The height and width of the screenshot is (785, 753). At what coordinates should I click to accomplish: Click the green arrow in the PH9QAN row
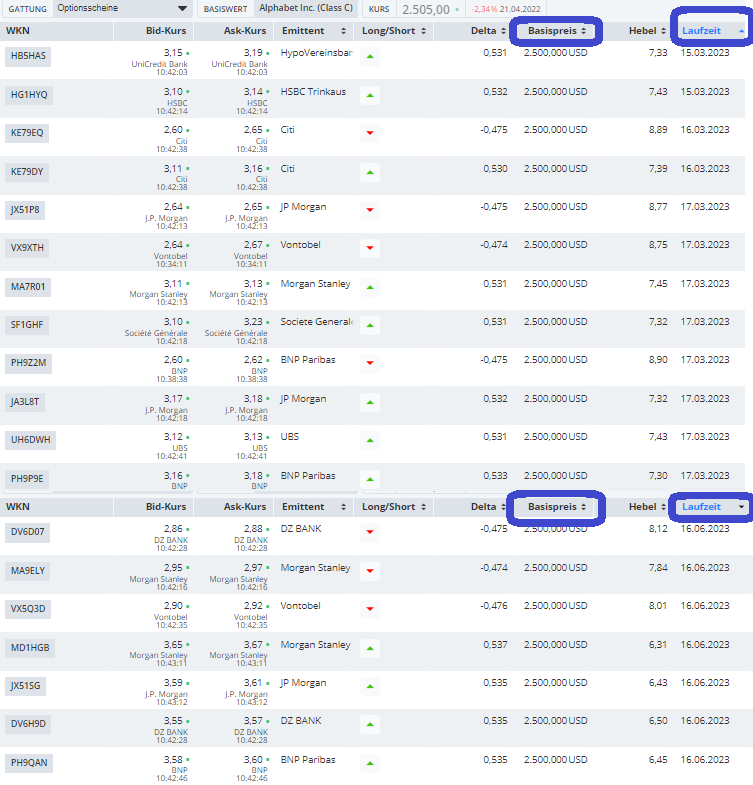click(370, 763)
